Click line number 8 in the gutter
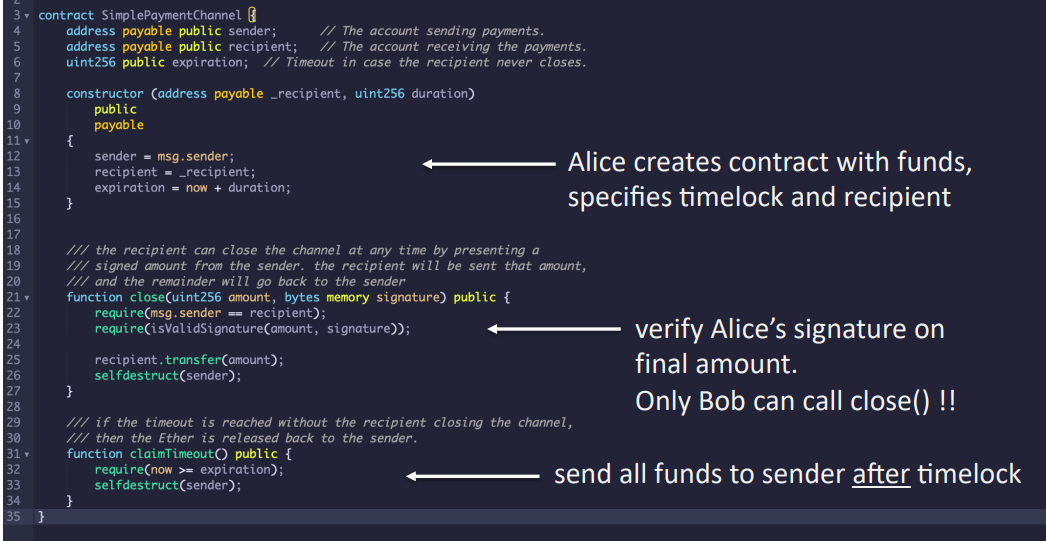Screen dimensions: 1046x541 pos(17,94)
